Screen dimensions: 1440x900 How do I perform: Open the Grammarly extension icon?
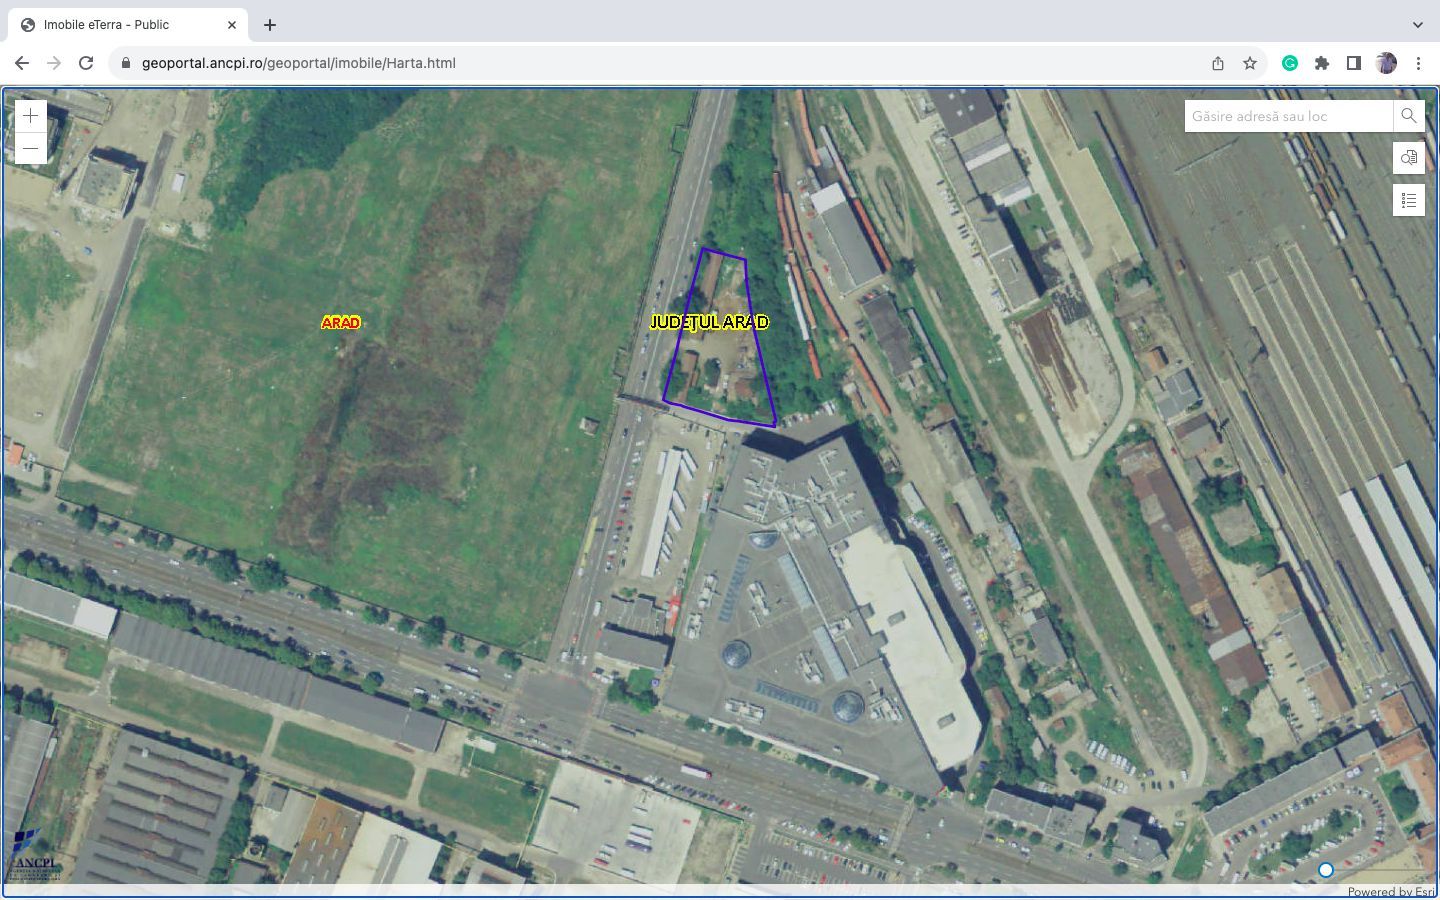[x=1291, y=62]
